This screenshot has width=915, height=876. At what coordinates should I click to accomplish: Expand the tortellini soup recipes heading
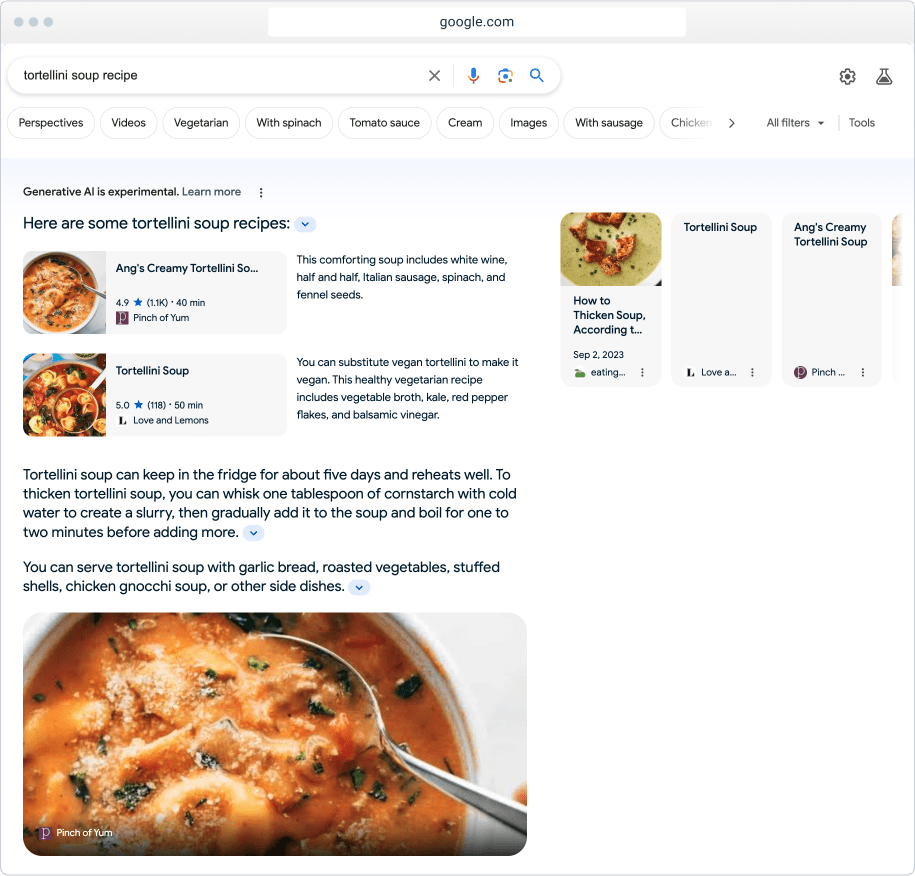point(306,225)
